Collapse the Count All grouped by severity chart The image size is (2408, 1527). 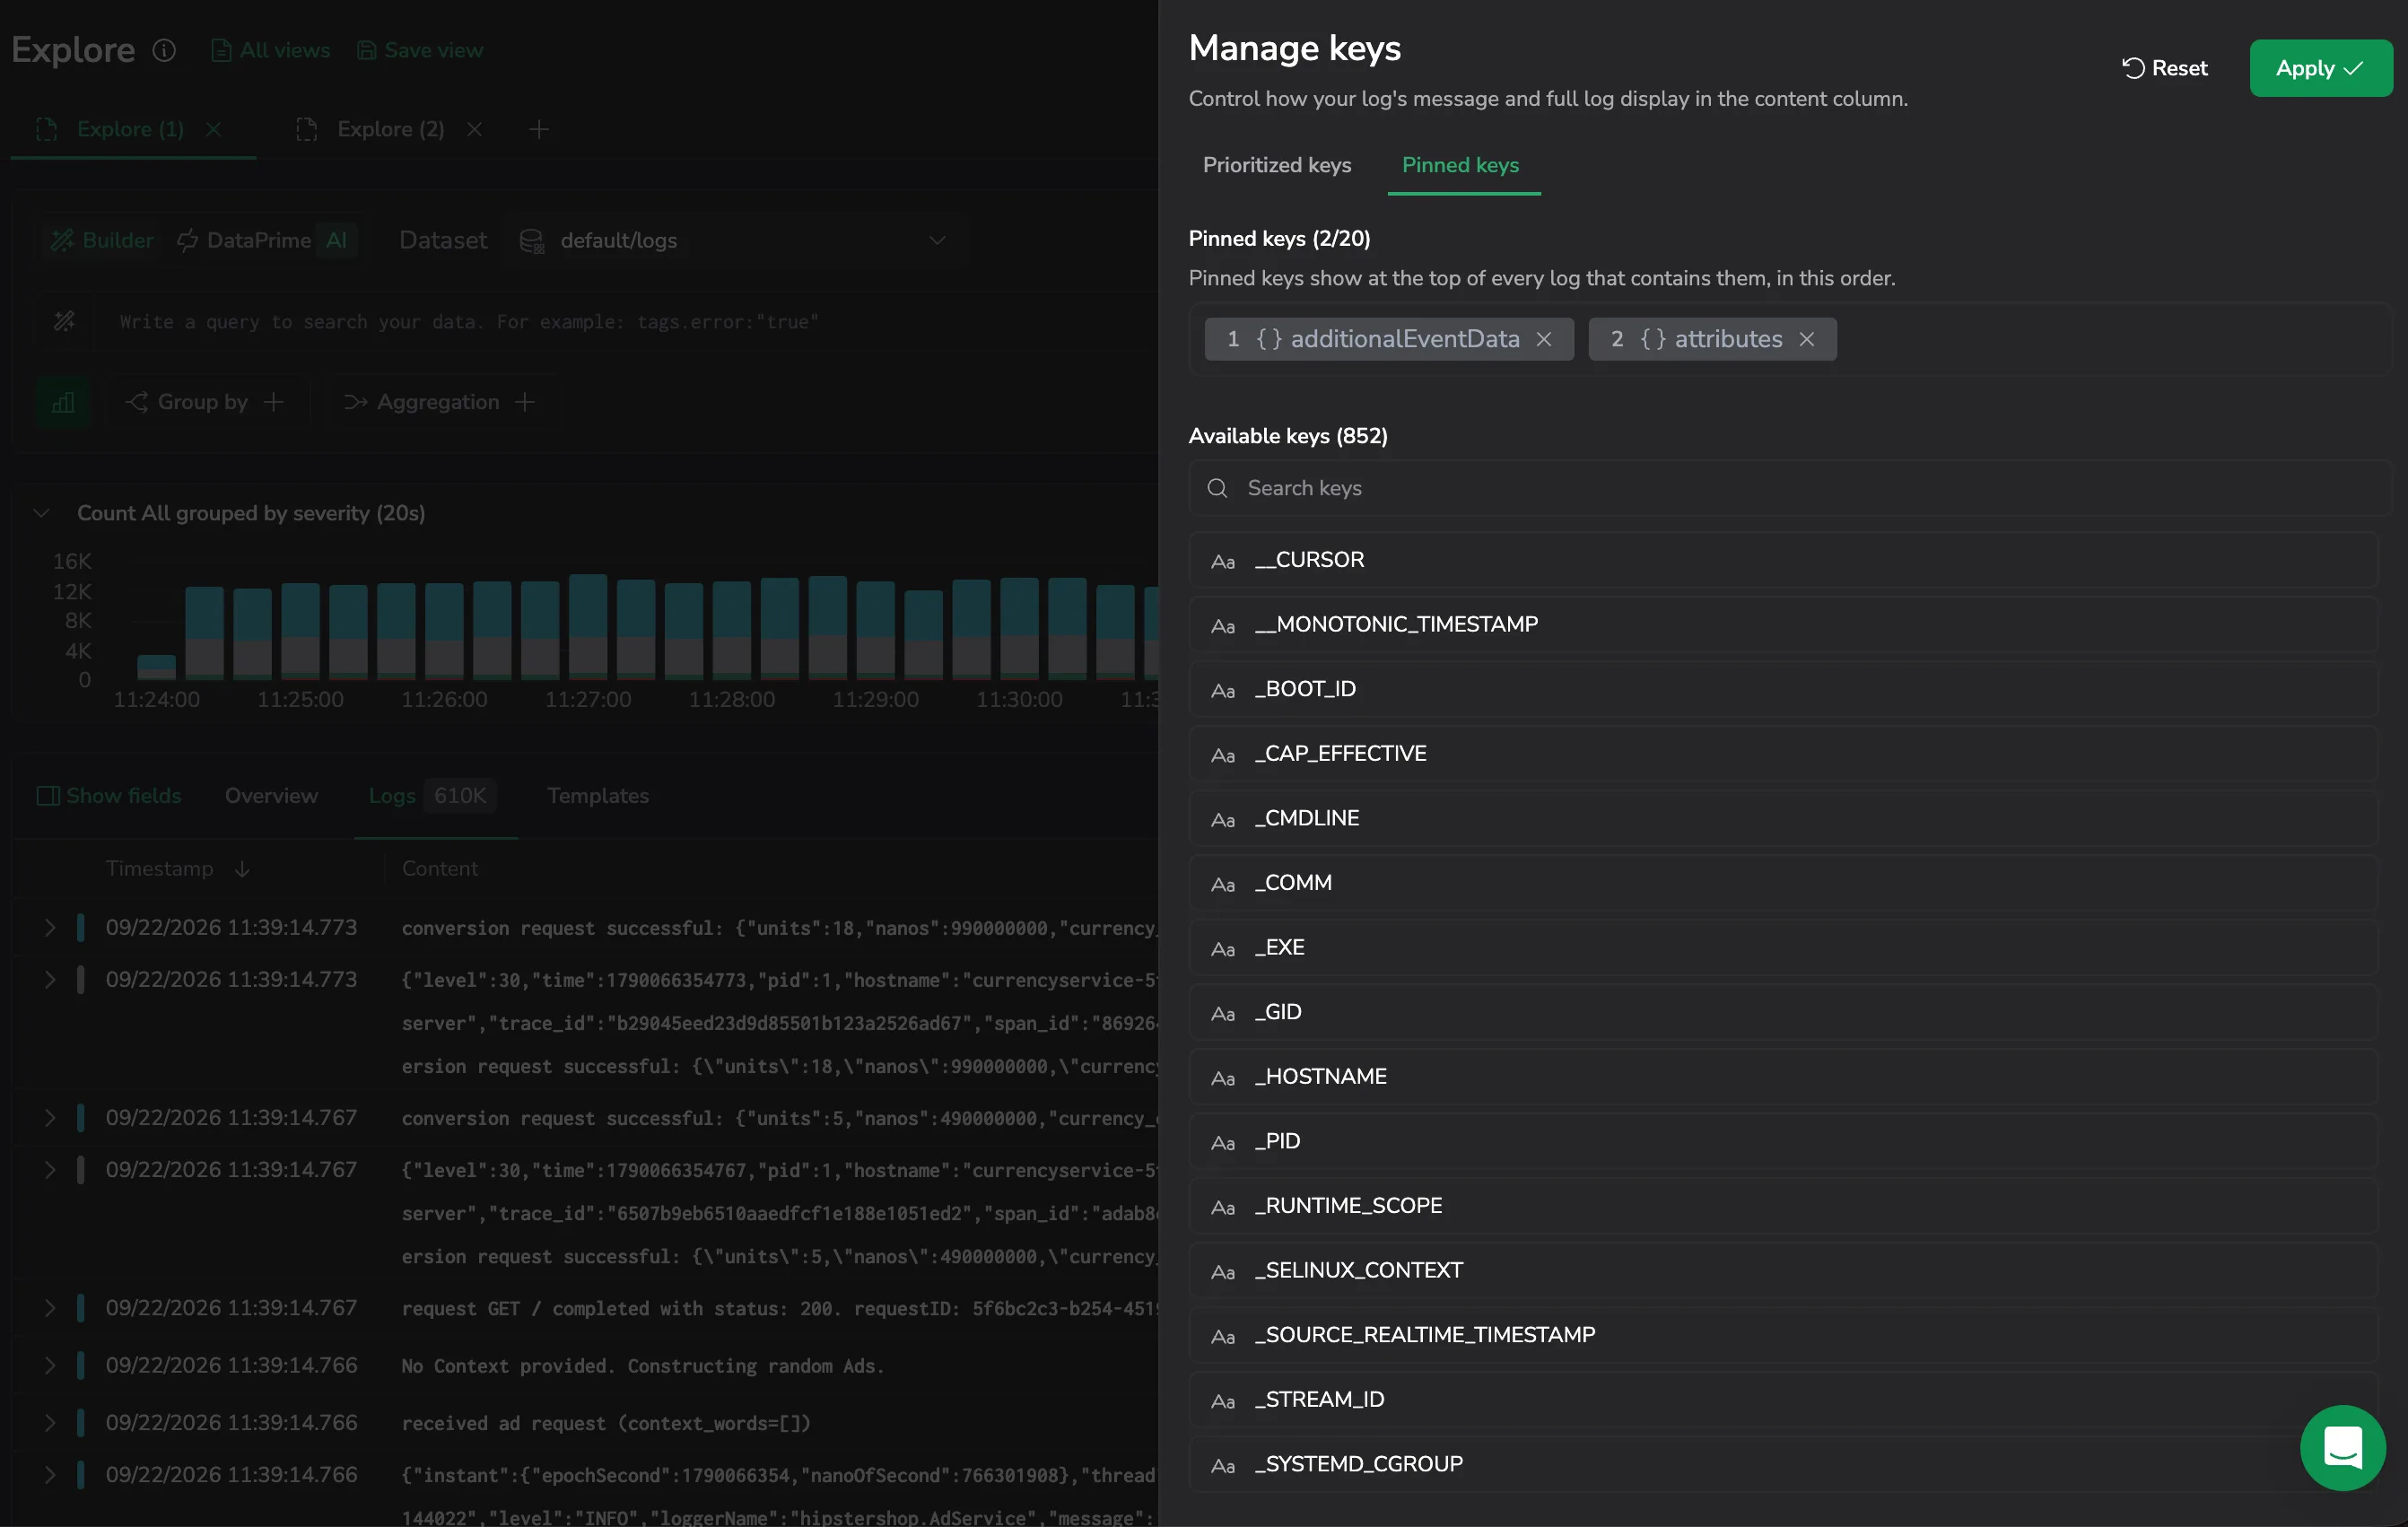41,513
